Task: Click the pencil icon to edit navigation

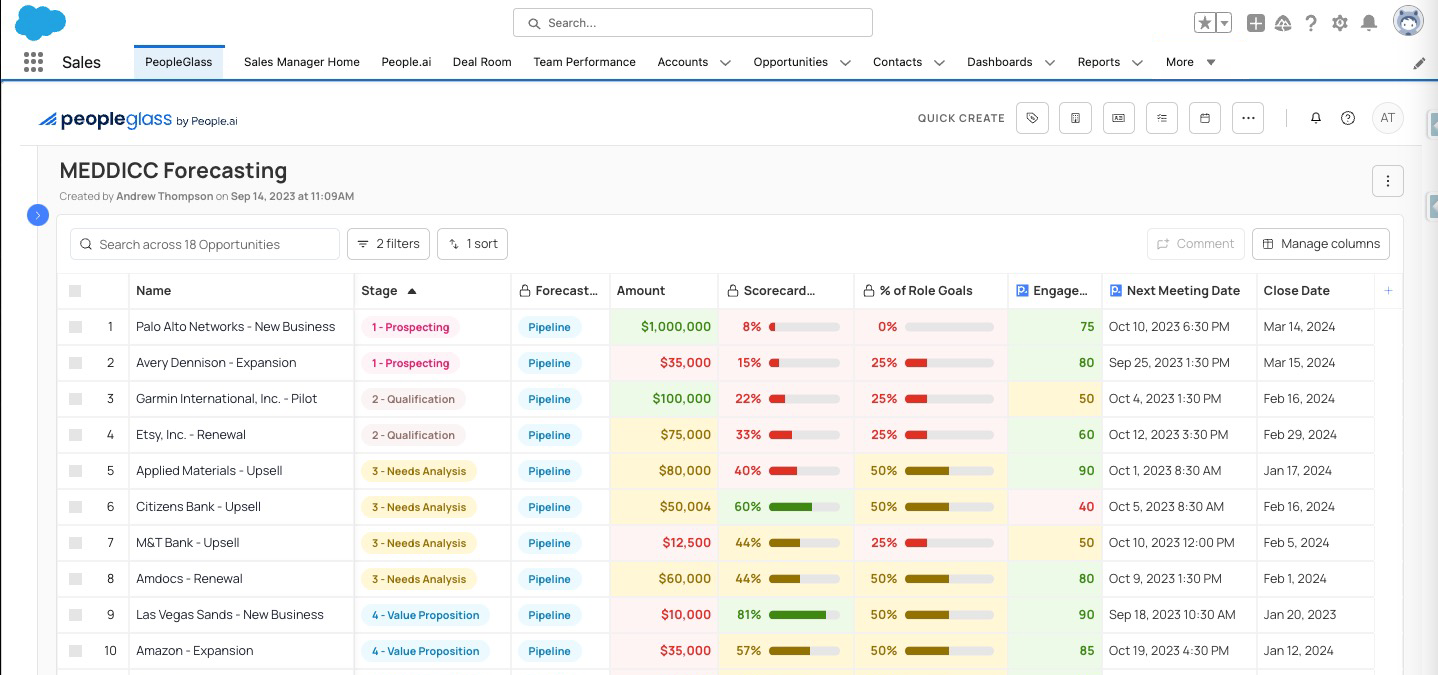Action: click(1419, 63)
